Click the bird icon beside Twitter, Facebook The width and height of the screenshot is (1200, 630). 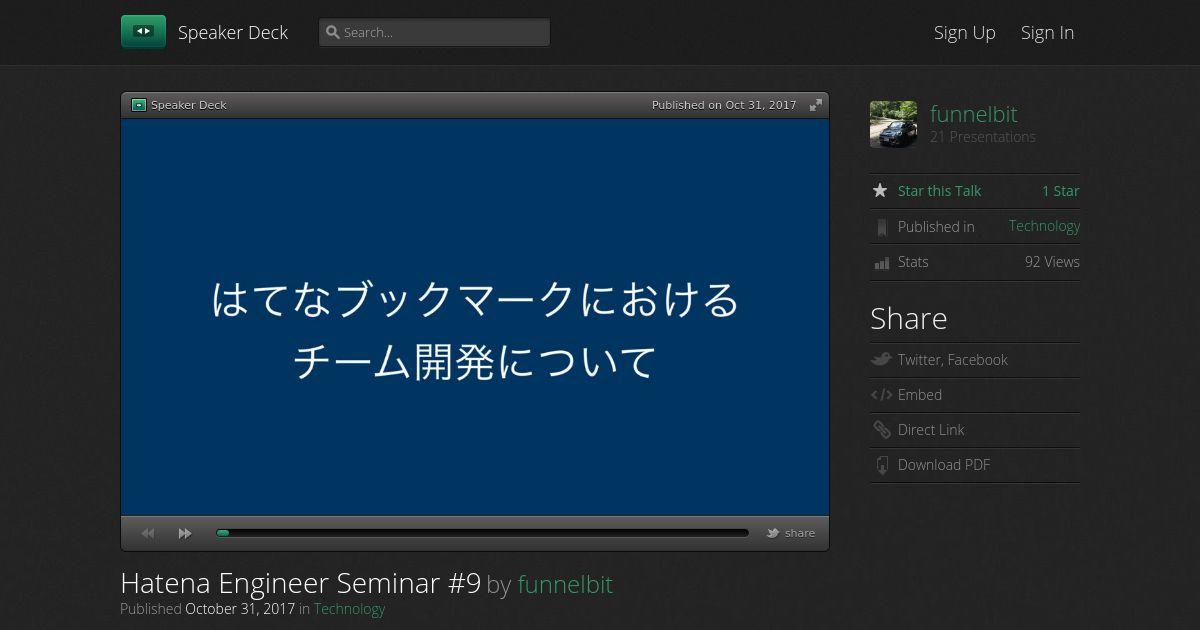click(x=881, y=359)
